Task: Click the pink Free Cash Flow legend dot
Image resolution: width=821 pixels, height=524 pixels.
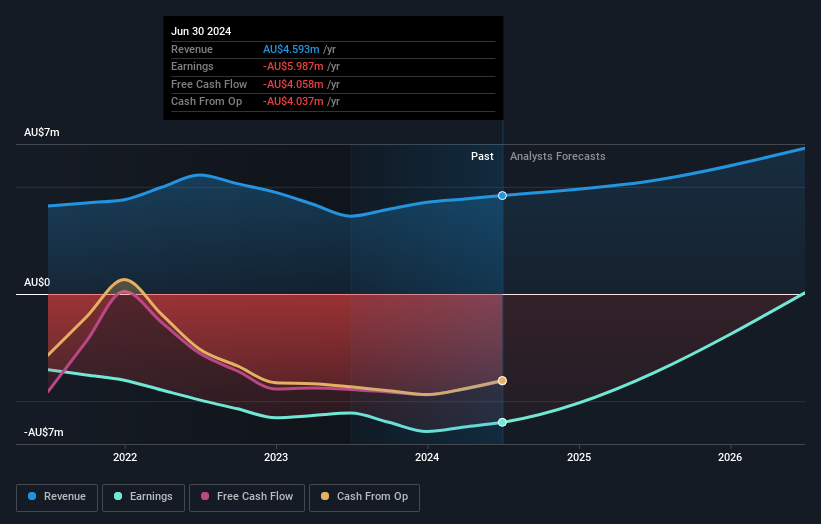Action: point(205,496)
